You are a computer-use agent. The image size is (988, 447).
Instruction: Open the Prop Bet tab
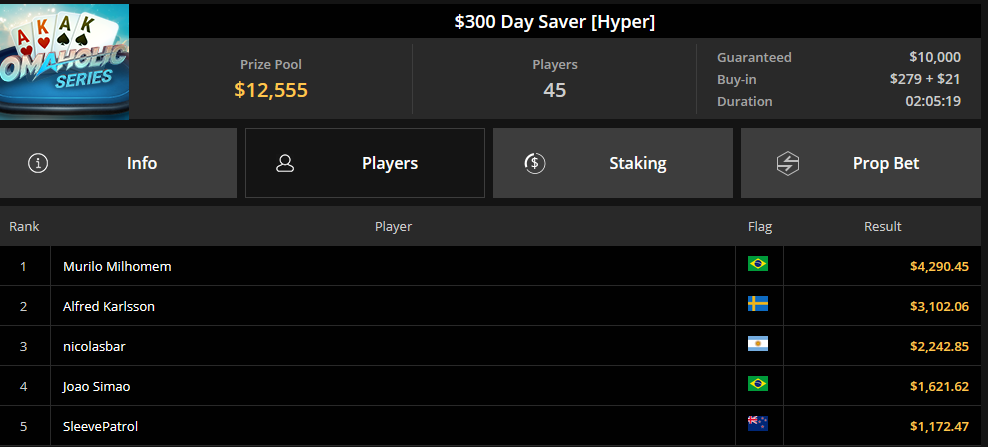click(861, 163)
